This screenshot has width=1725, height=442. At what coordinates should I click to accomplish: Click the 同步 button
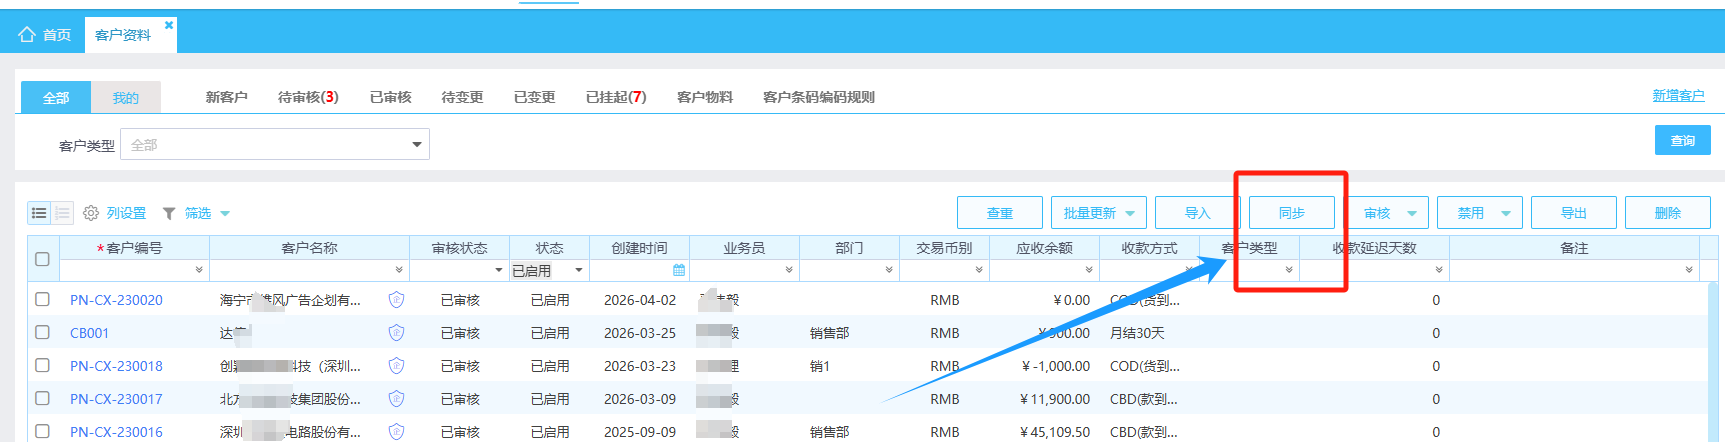coord(1292,213)
